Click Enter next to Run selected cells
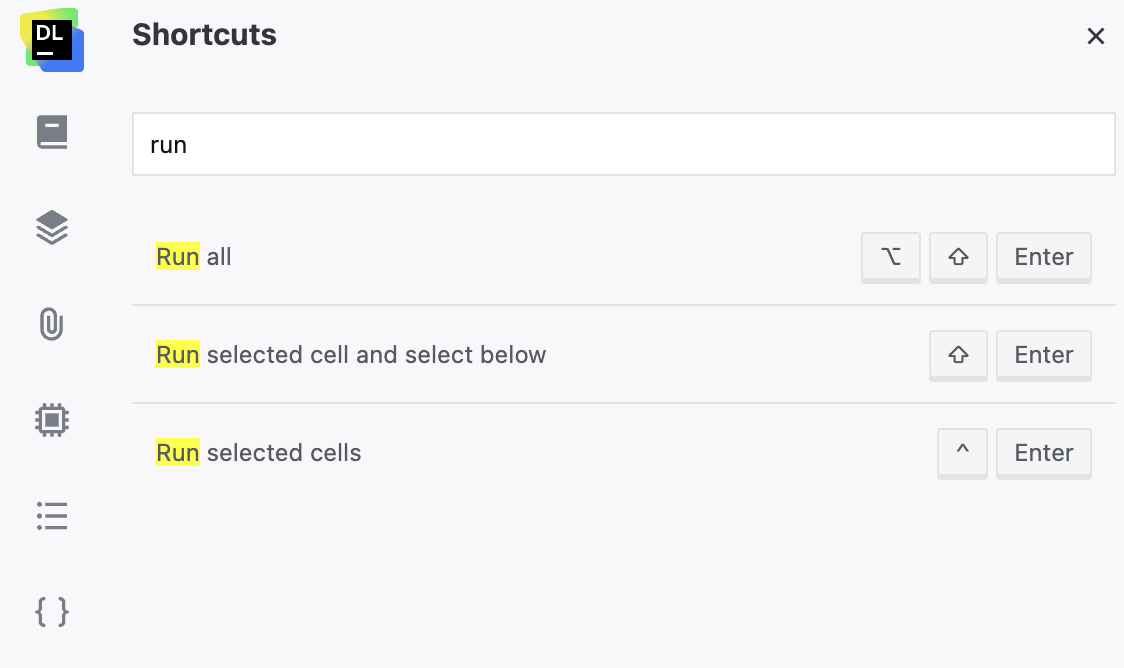The height and width of the screenshot is (668, 1124). click(x=1043, y=453)
